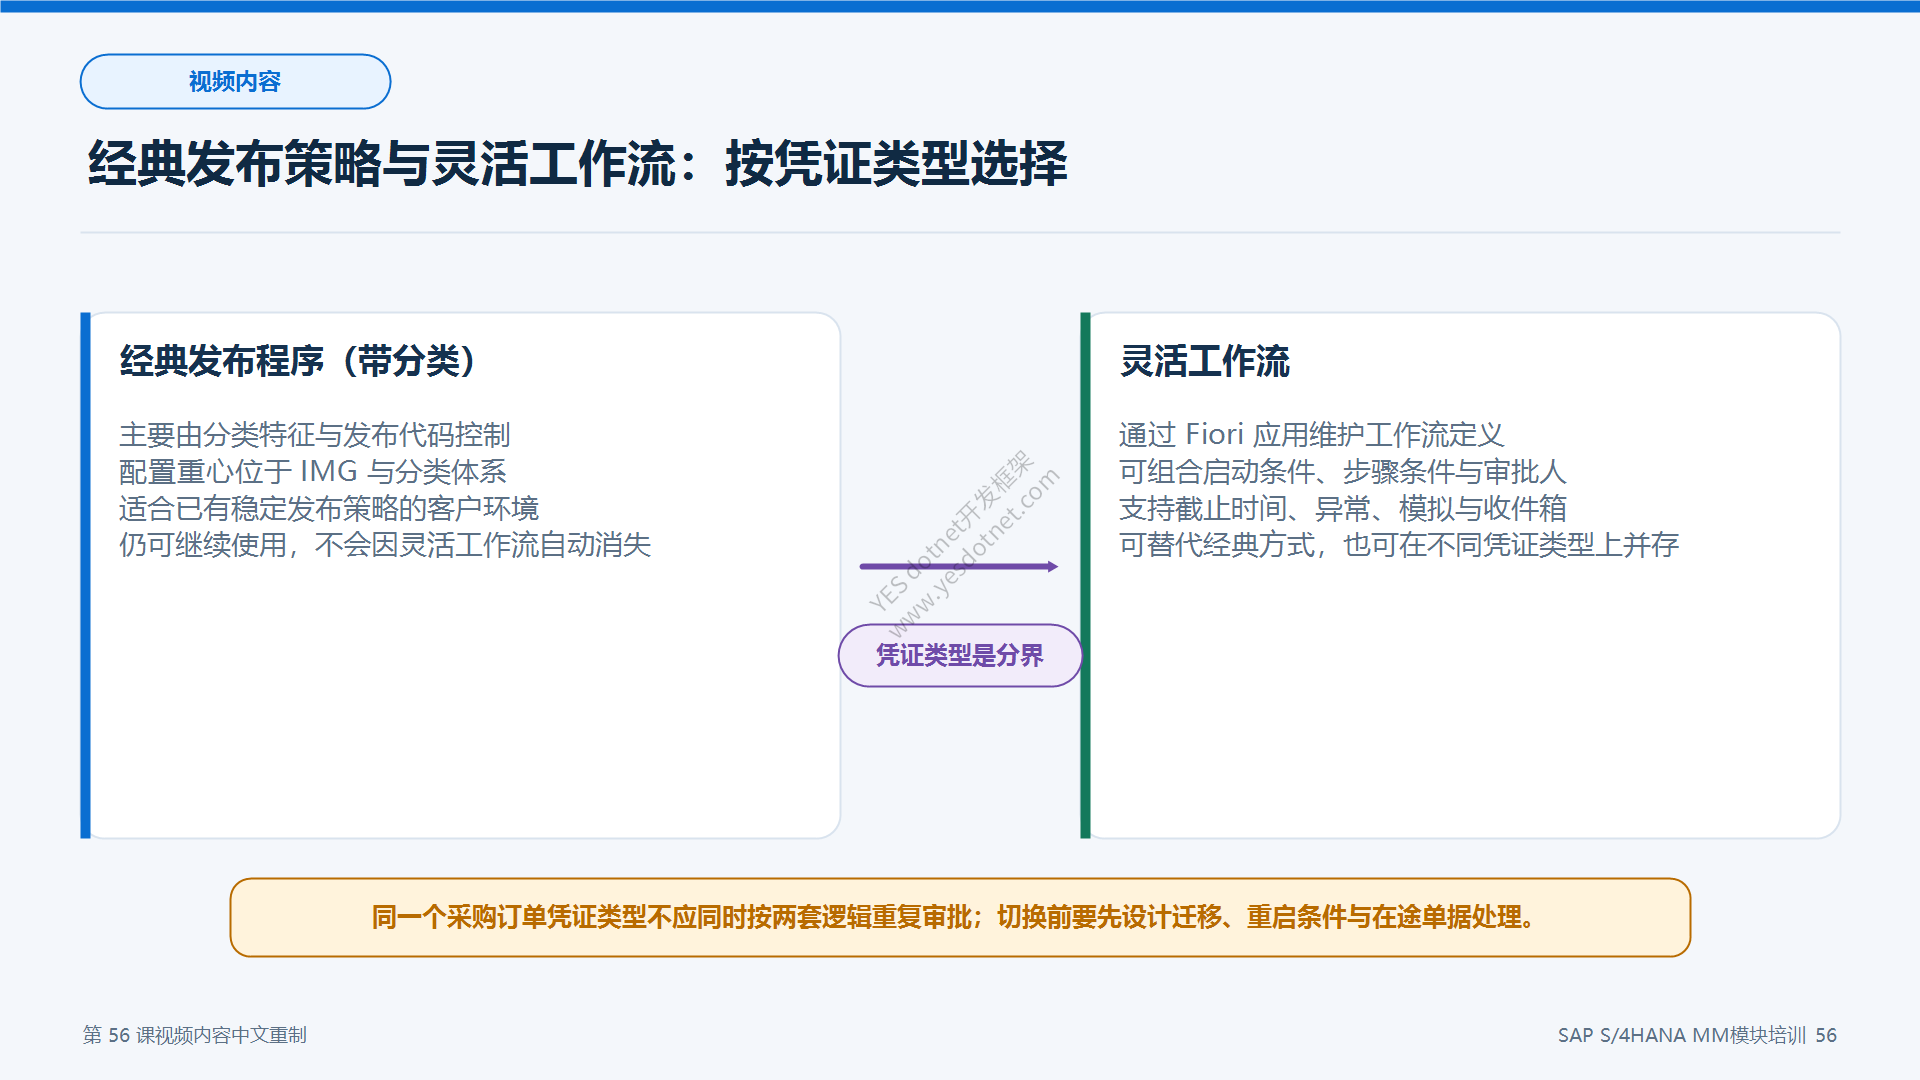The height and width of the screenshot is (1080, 1920).
Task: Click the orange note about 同一个采购订单凭证类型
Action: pyautogui.click(x=960, y=918)
